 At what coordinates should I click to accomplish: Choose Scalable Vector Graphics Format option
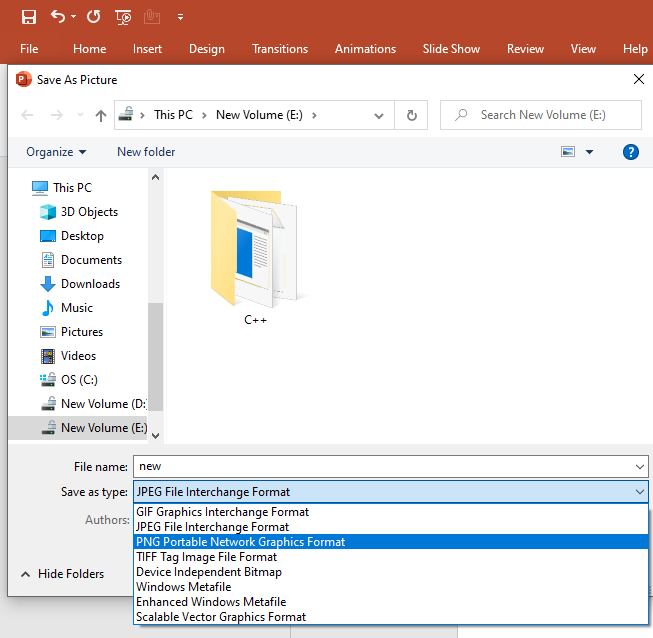tap(221, 617)
